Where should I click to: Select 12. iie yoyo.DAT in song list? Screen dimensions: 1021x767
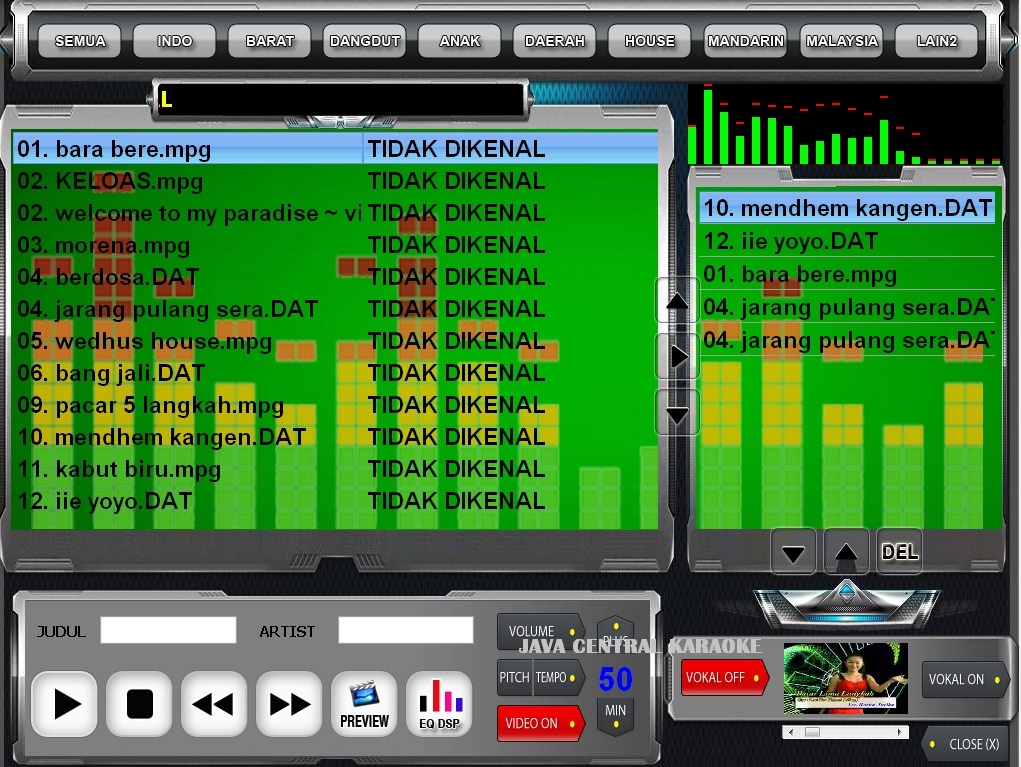[x=335, y=501]
